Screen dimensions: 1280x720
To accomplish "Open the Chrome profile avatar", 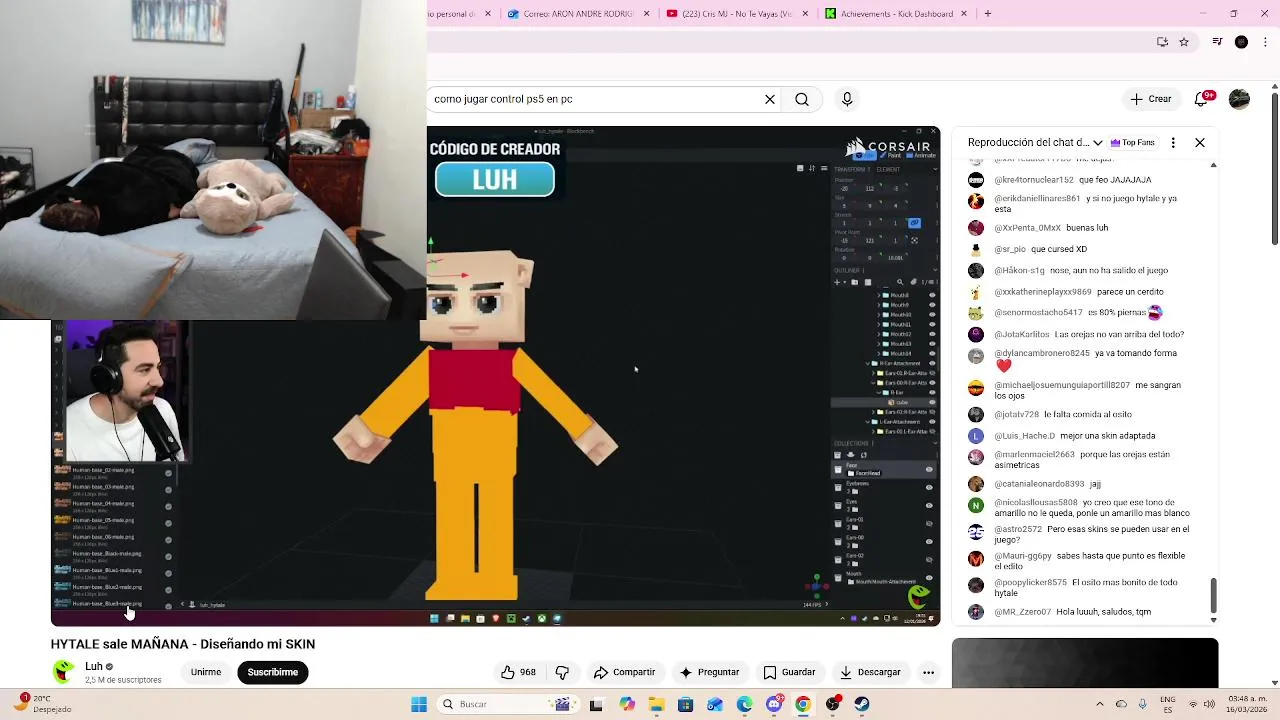I will coord(1241,42).
